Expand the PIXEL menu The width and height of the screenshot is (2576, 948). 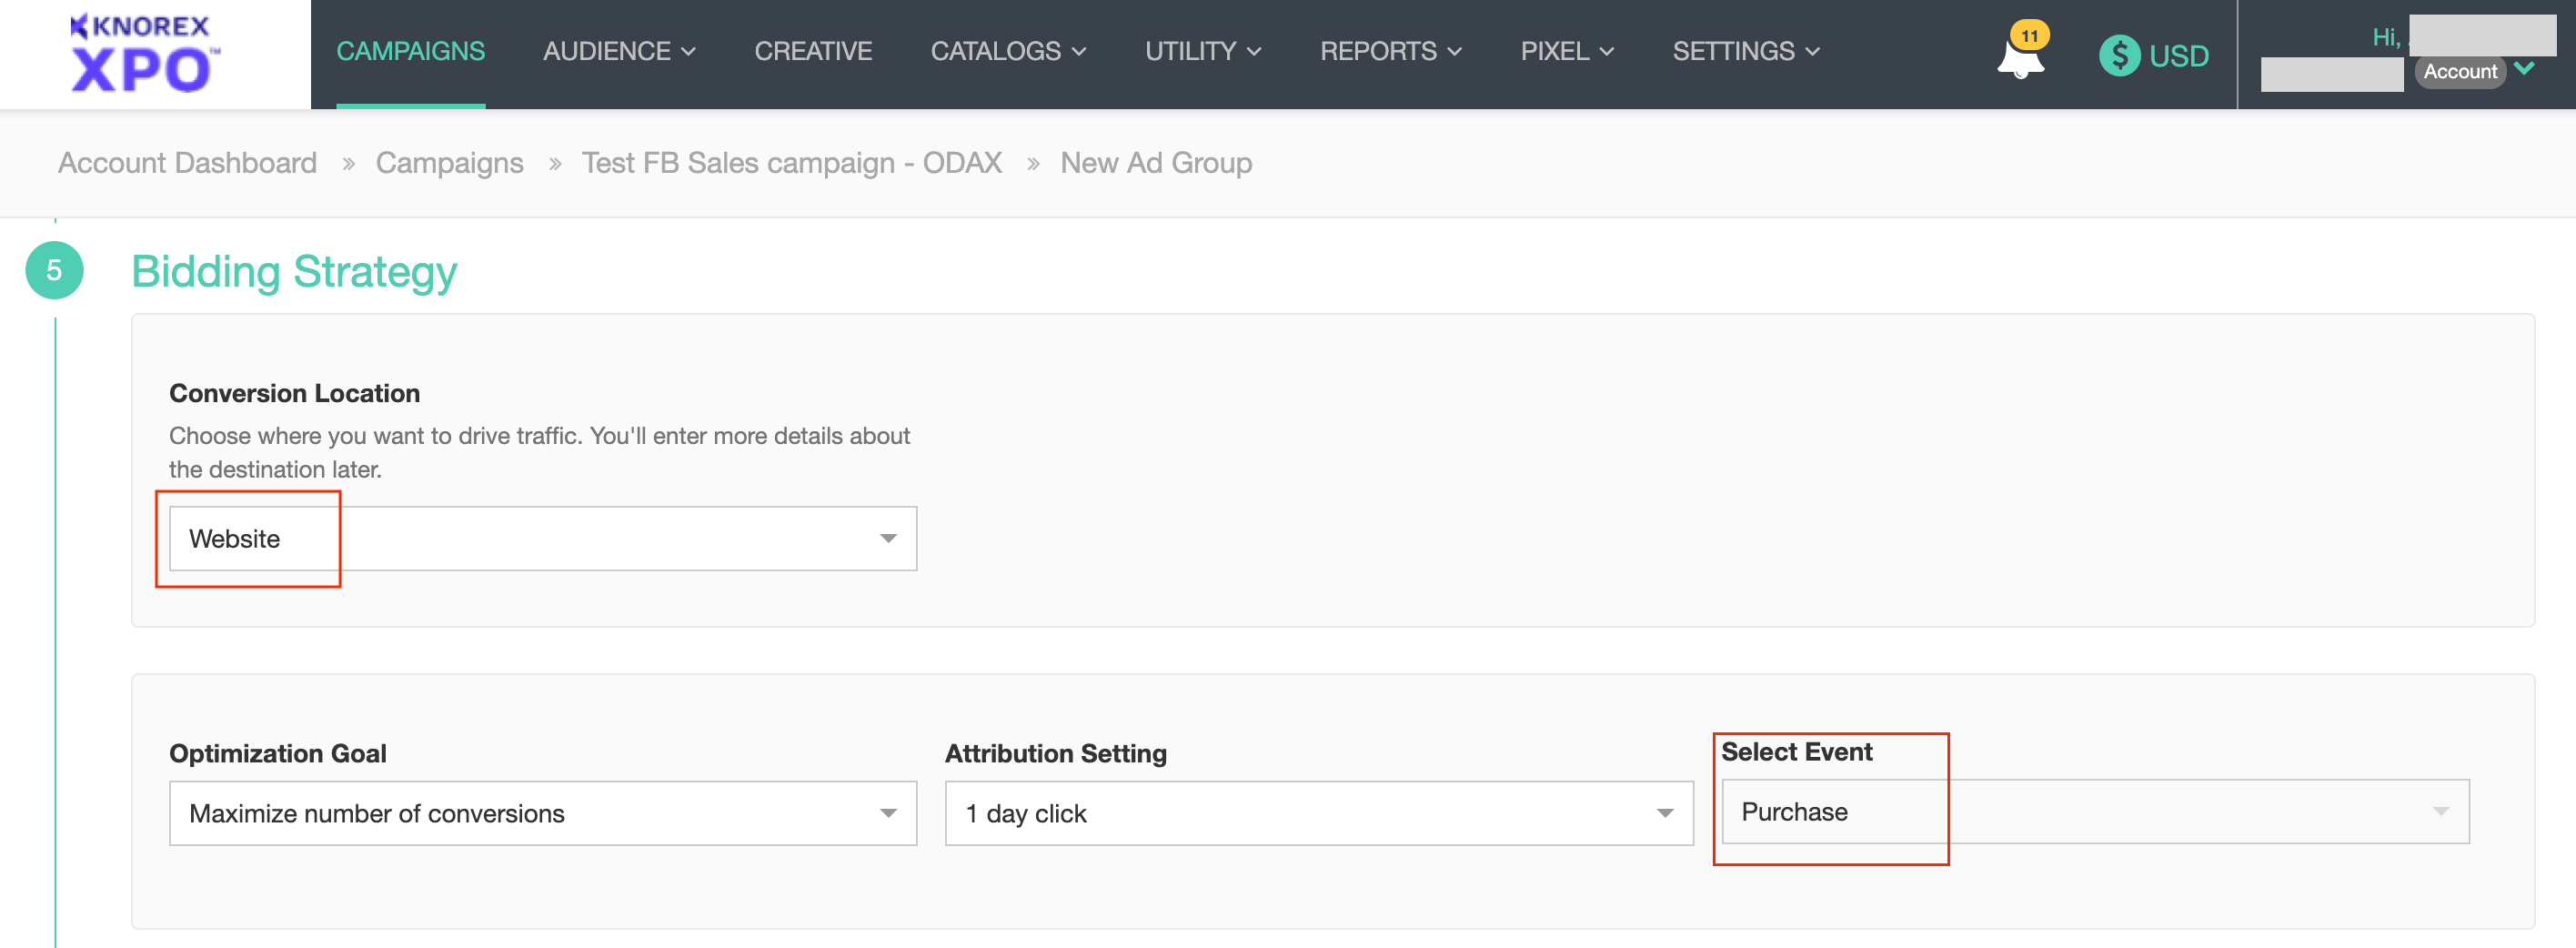click(1567, 51)
